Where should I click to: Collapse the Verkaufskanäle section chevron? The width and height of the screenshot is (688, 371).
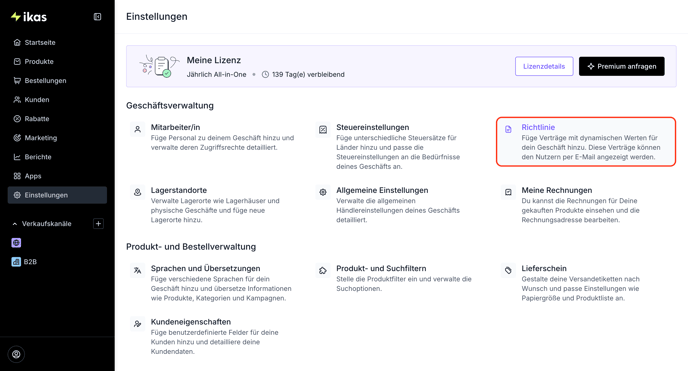pos(15,224)
